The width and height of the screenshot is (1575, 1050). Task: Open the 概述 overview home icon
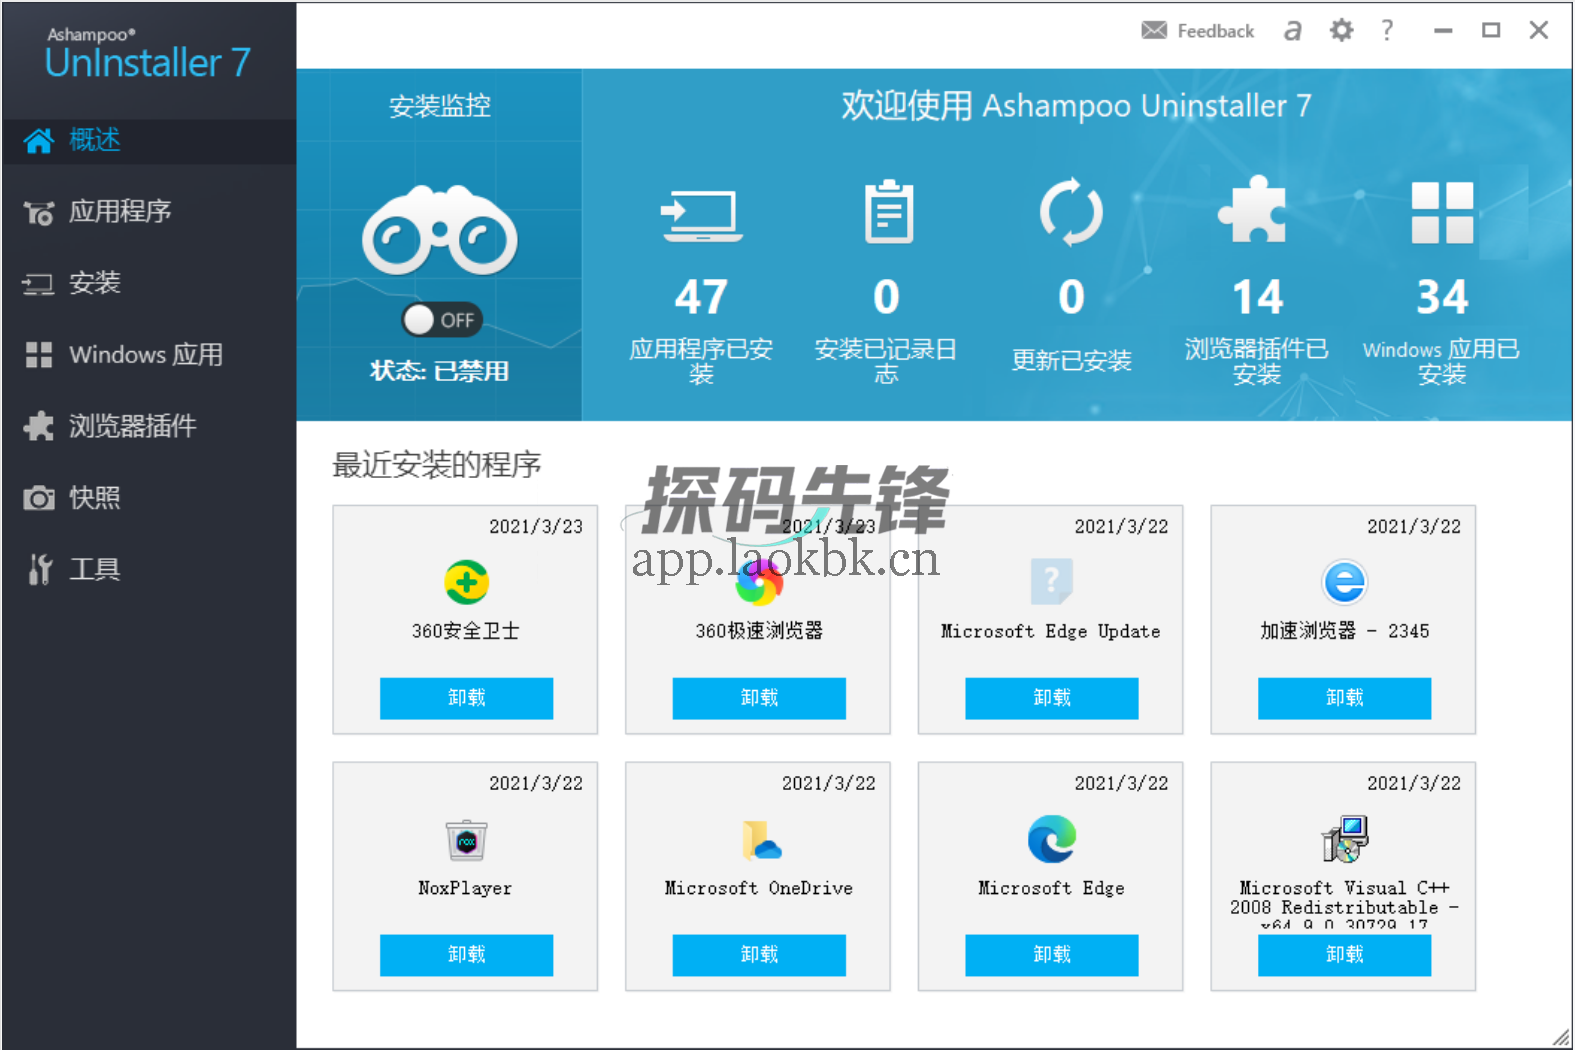click(x=38, y=140)
